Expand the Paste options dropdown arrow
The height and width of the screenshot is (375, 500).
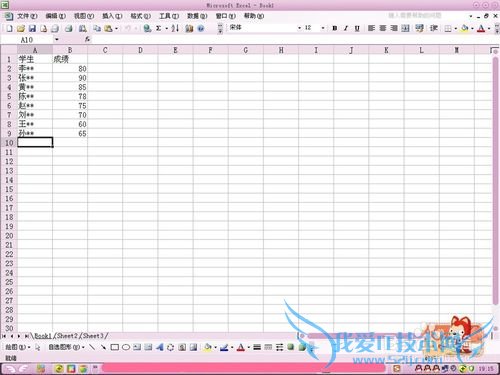pos(116,28)
